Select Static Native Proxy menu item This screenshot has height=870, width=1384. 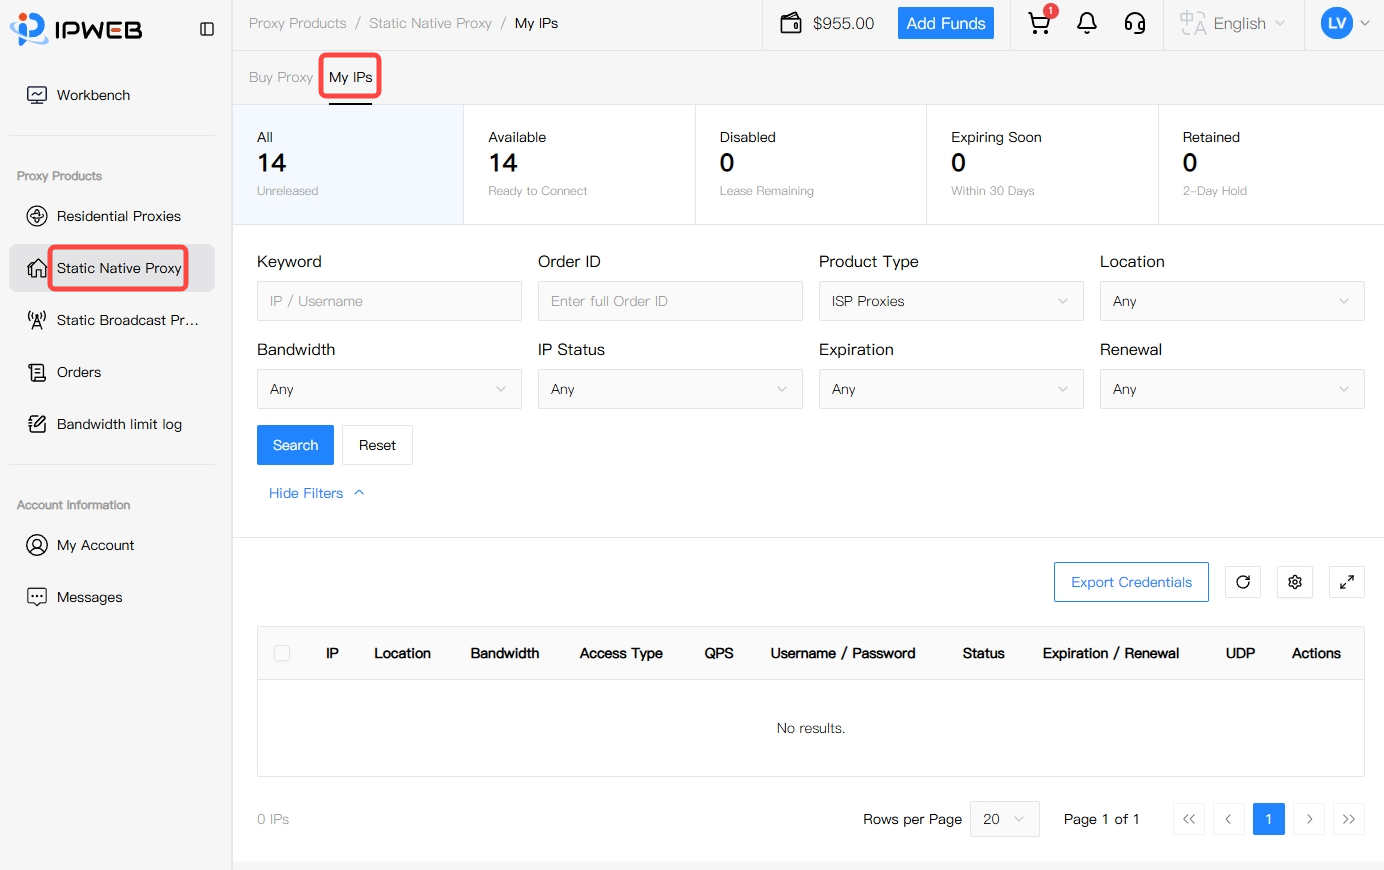click(x=112, y=268)
